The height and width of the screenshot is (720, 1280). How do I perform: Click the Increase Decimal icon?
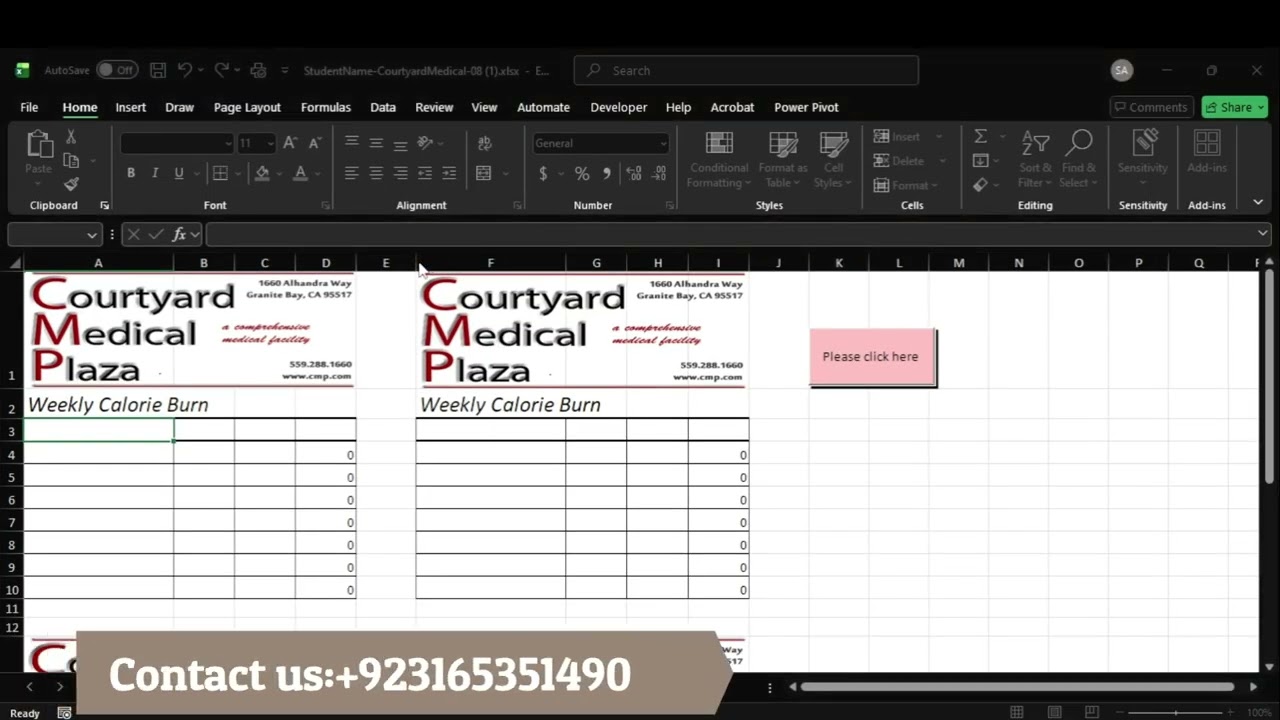(634, 173)
